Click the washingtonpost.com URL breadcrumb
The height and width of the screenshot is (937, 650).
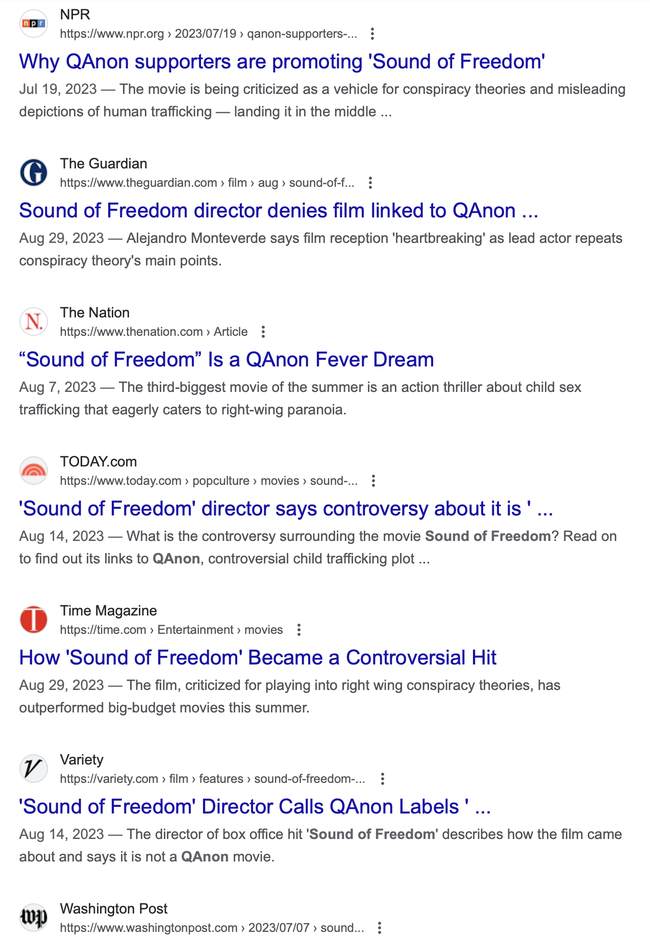(211, 927)
